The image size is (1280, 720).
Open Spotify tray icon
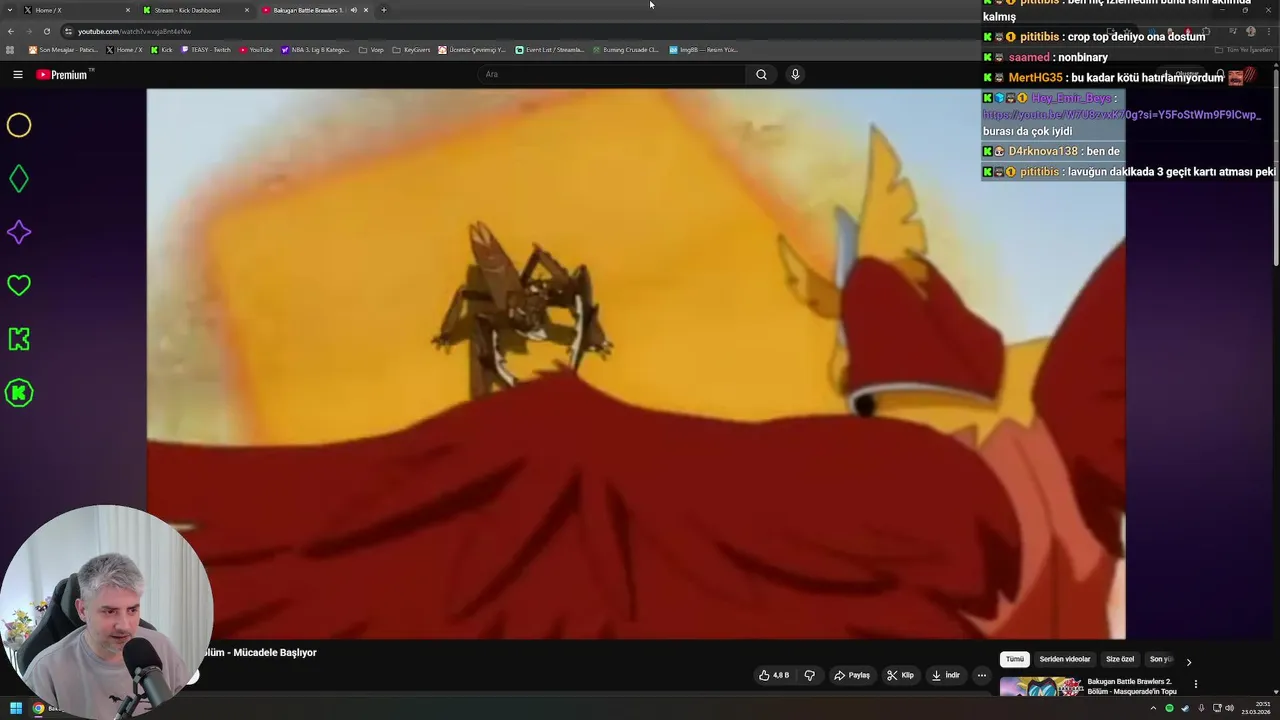1169,708
